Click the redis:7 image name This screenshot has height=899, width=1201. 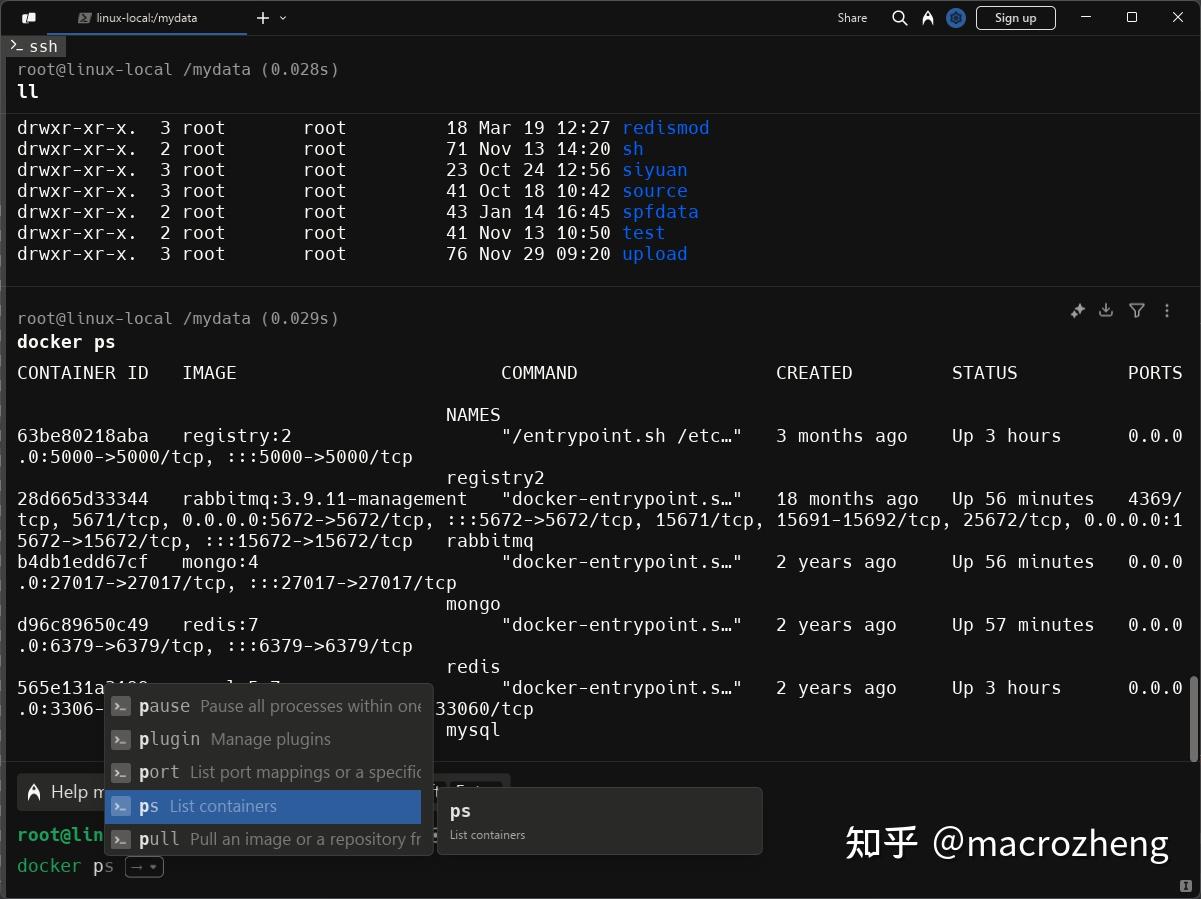(x=220, y=625)
